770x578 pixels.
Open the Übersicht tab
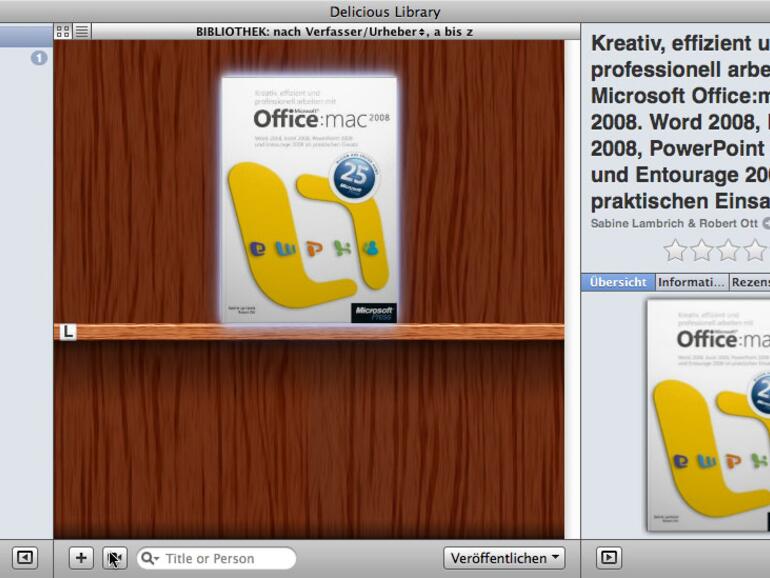618,282
